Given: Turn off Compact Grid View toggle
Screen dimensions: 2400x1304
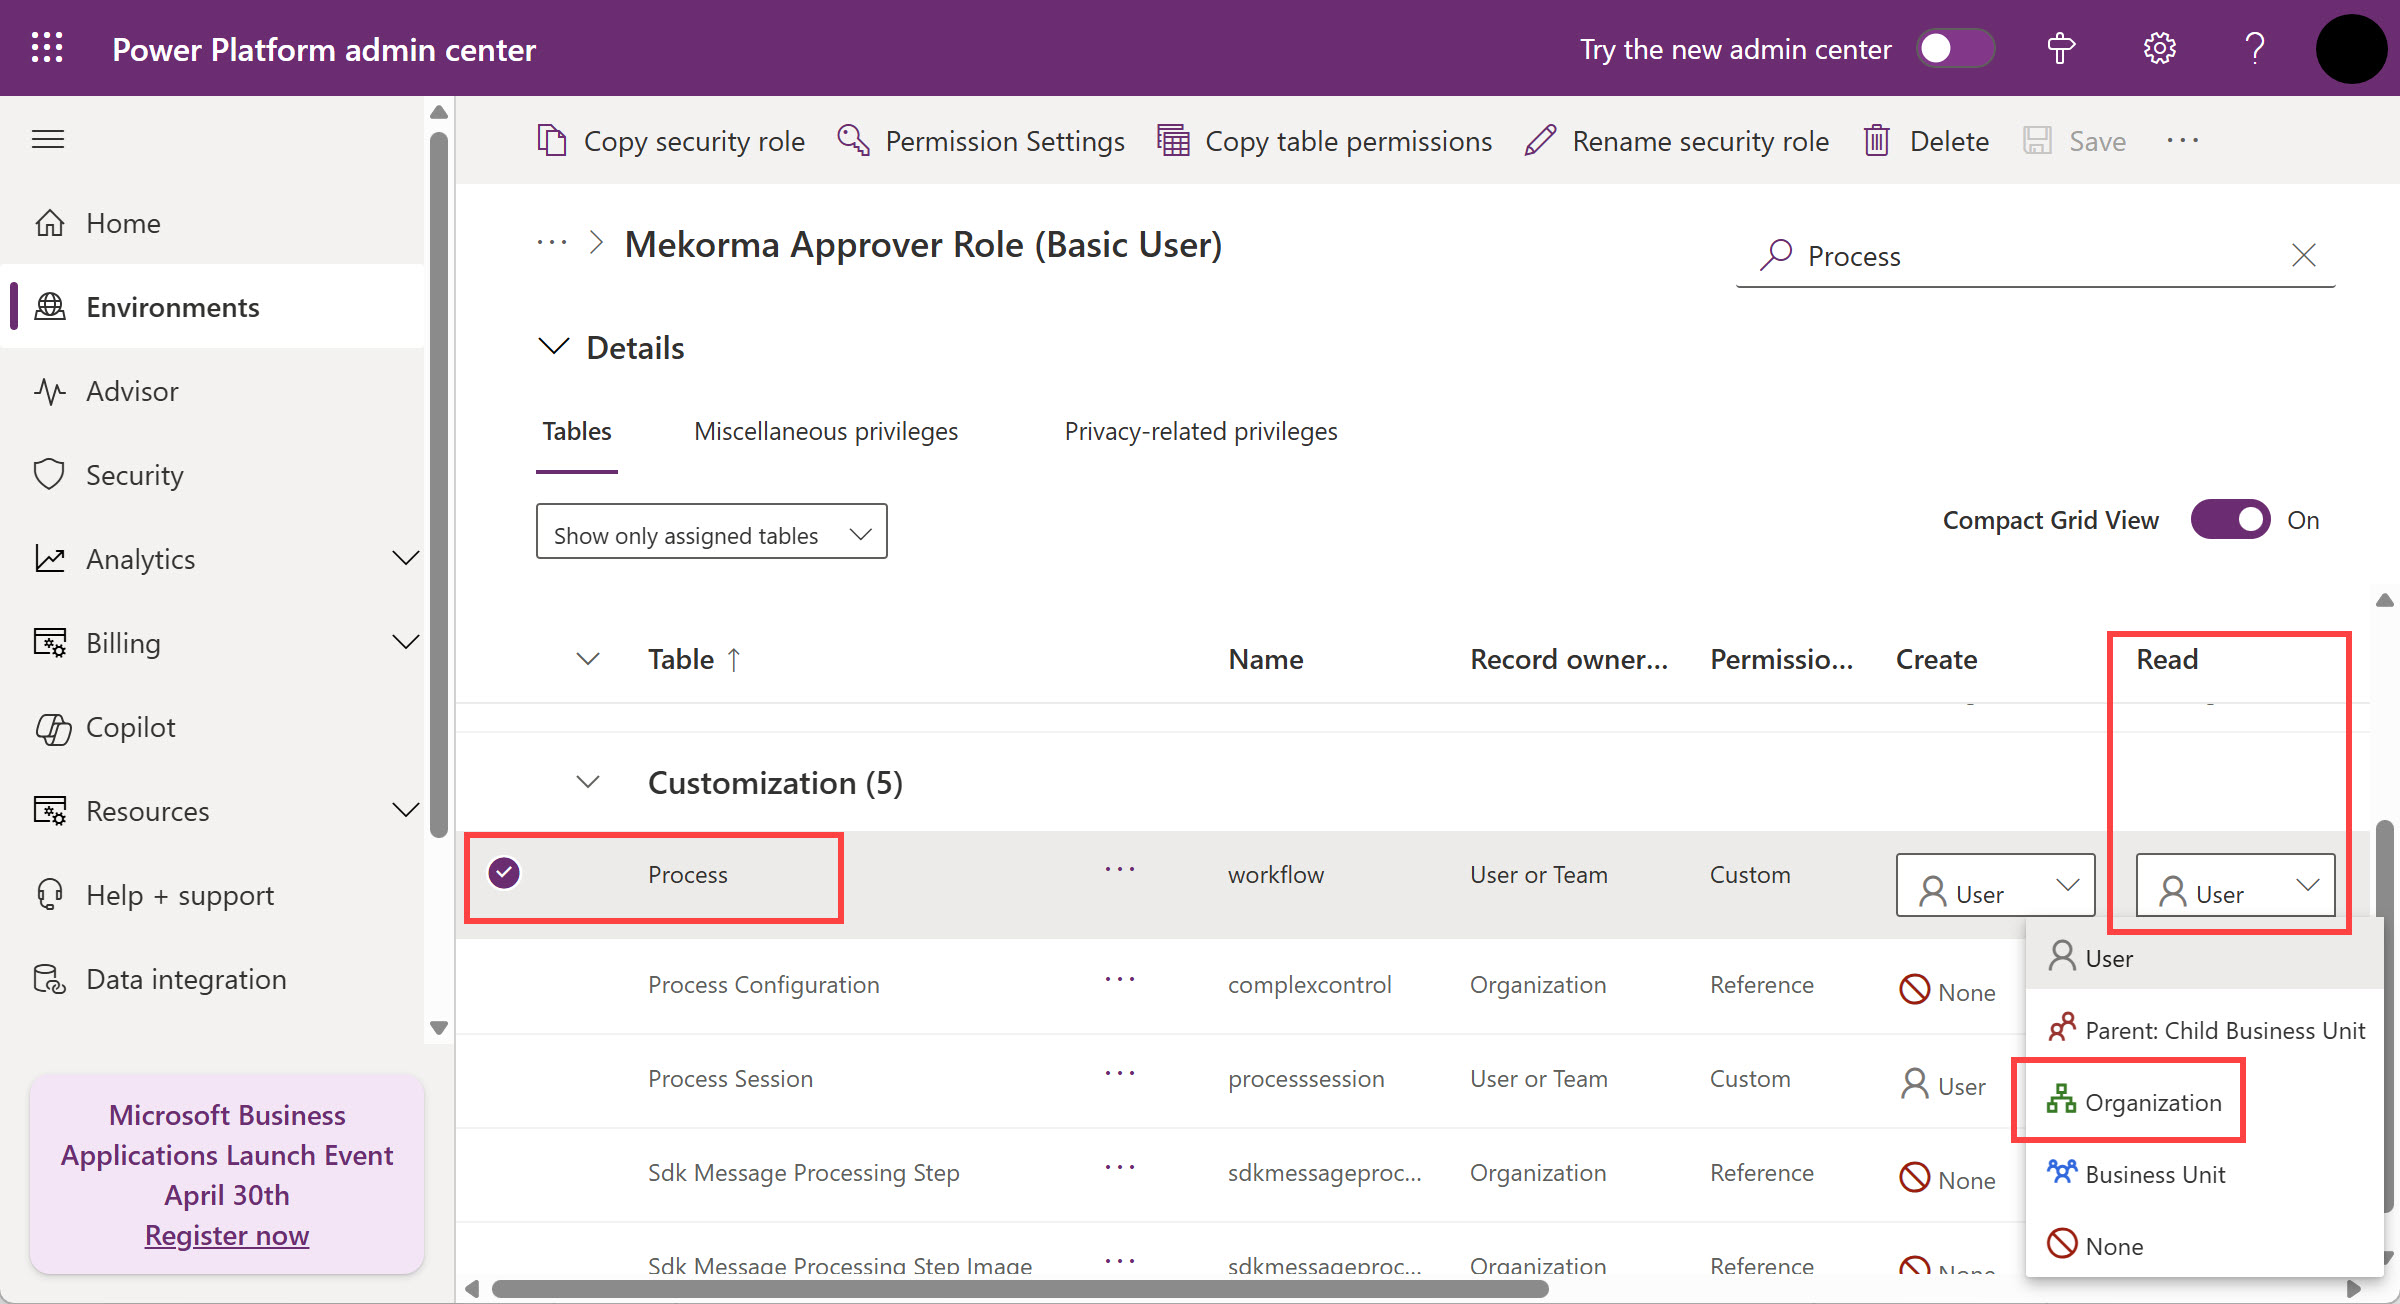Looking at the screenshot, I should pos(2231,520).
